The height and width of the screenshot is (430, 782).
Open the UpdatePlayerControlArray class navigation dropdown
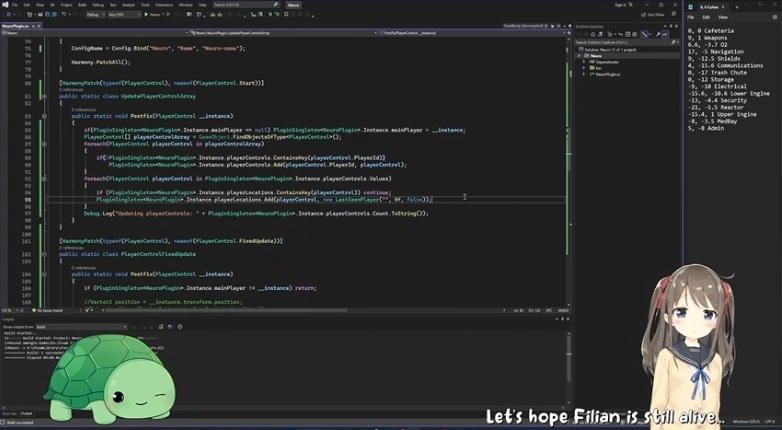(282, 33)
